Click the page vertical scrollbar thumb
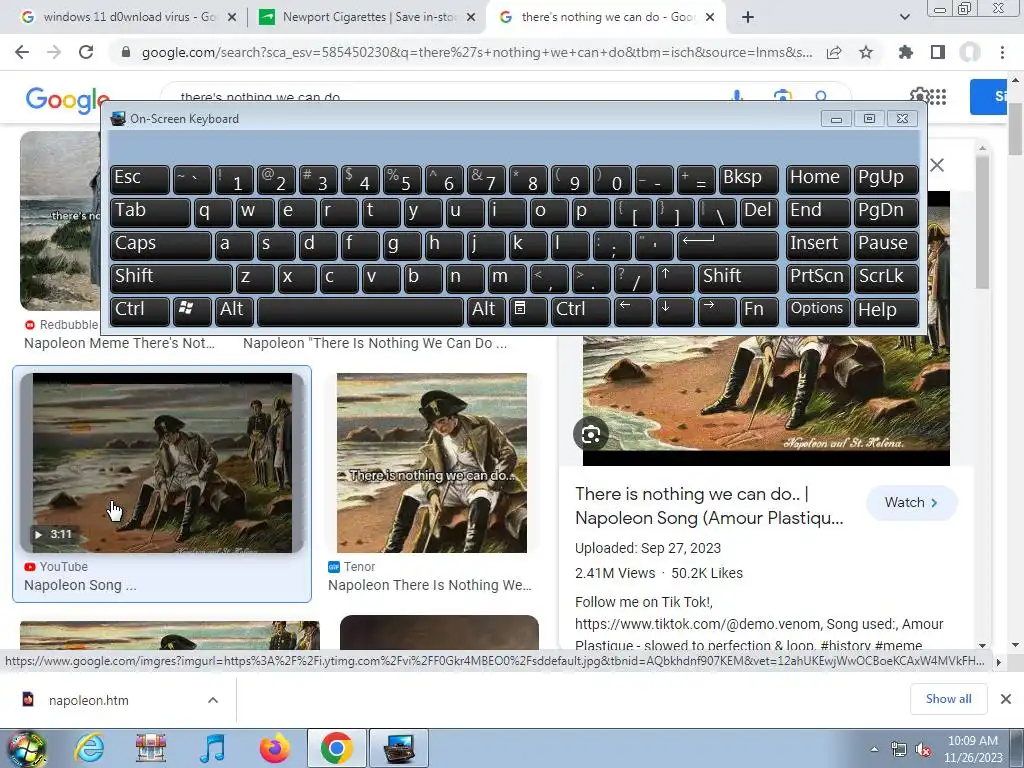 tap(1015, 128)
